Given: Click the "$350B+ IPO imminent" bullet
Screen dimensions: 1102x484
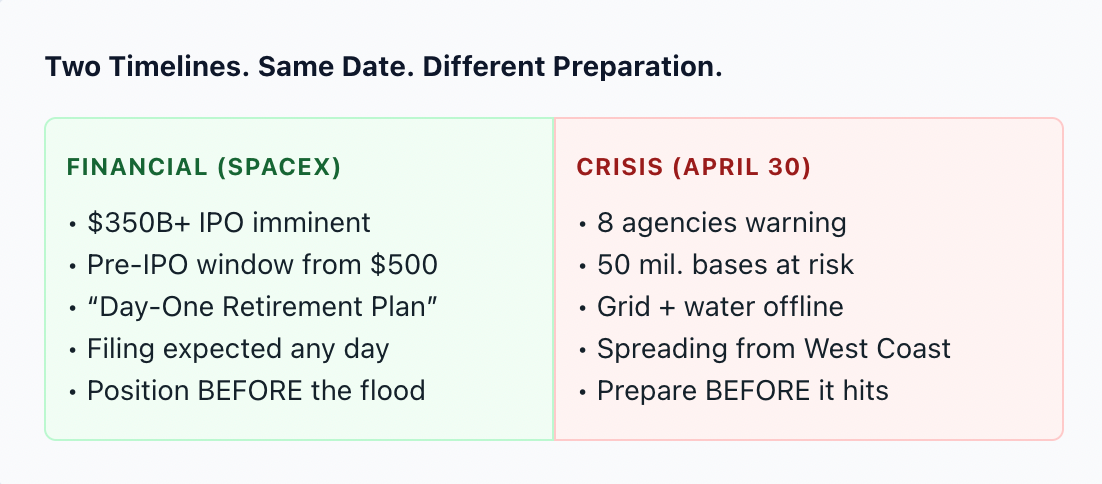Looking at the screenshot, I should click(228, 223).
